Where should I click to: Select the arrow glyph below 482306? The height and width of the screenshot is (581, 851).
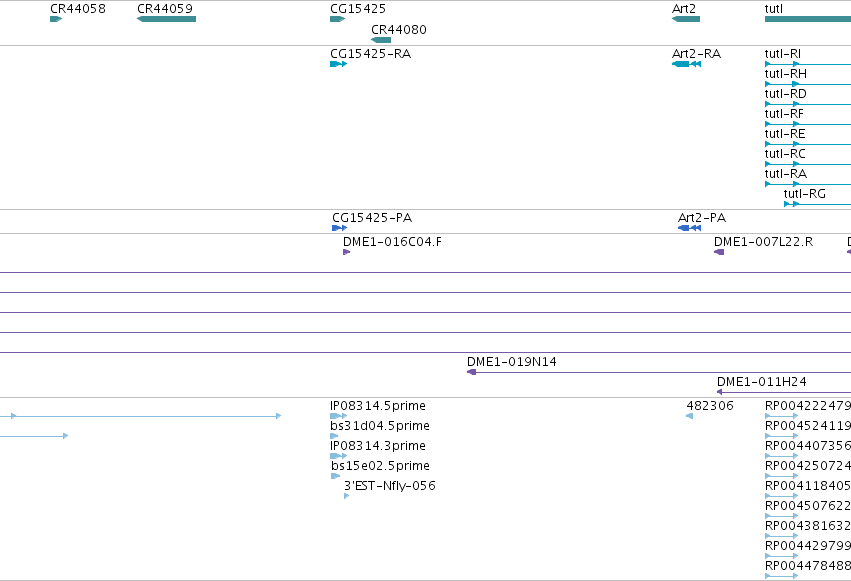pyautogui.click(x=689, y=416)
